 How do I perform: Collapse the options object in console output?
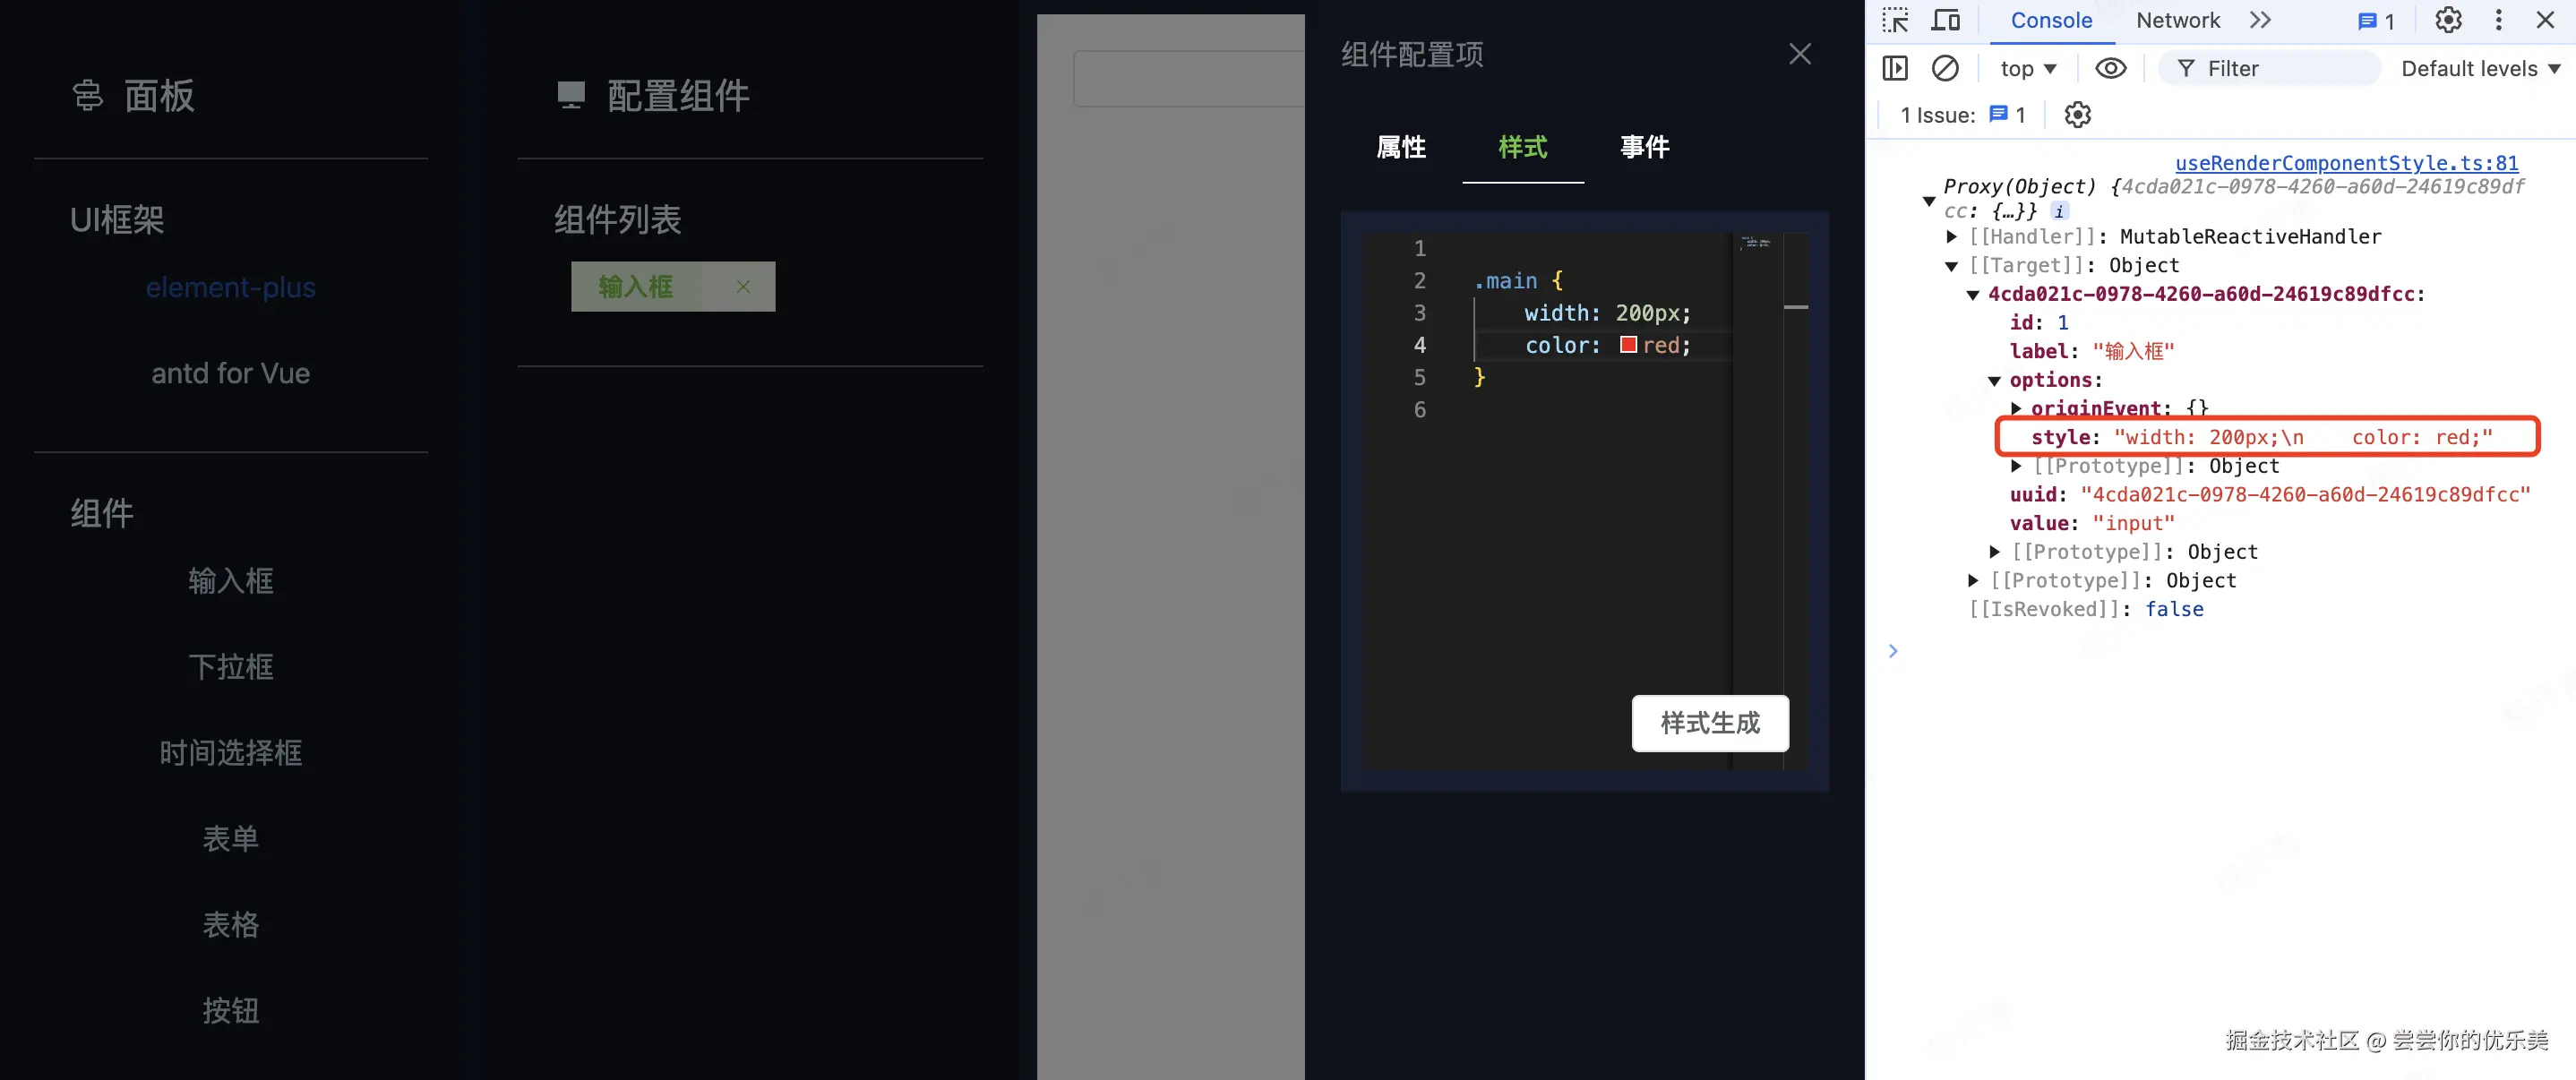tap(1995, 380)
